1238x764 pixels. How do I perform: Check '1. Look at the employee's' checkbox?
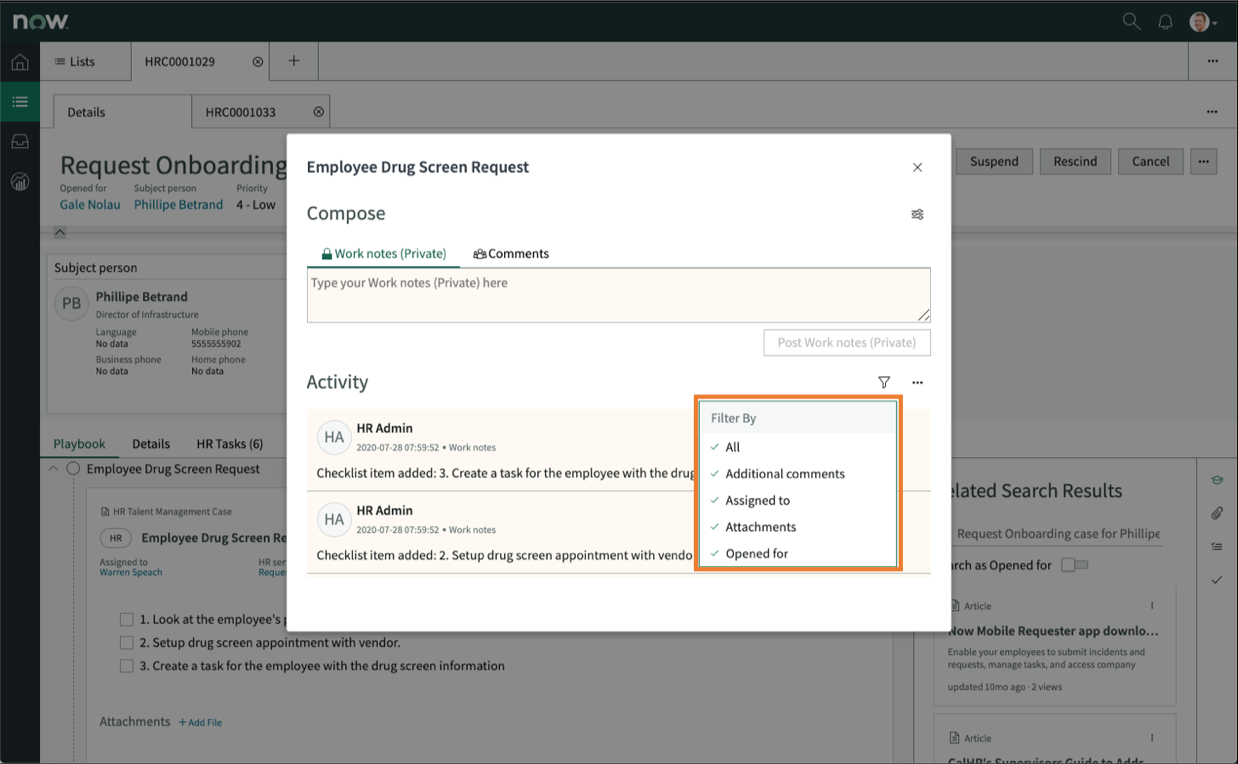[126, 620]
